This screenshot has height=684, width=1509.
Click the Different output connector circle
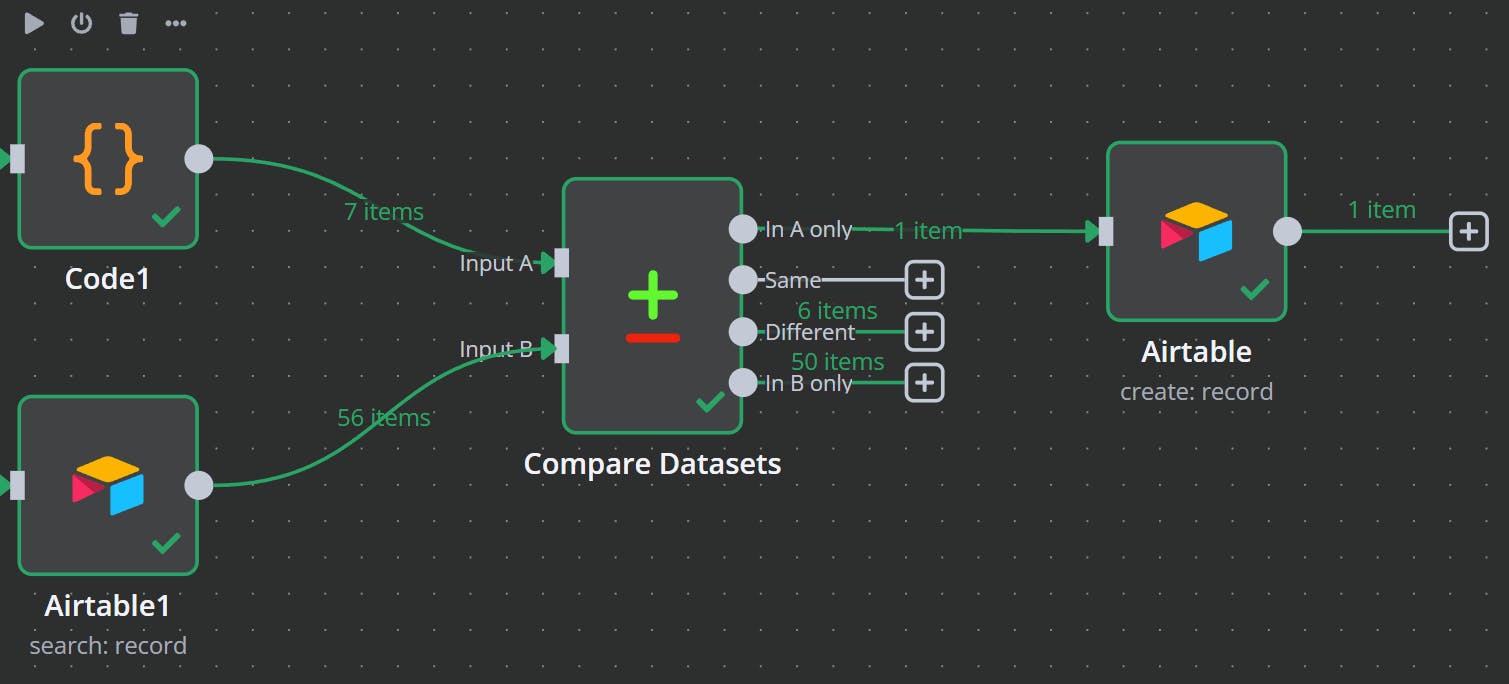[743, 331]
